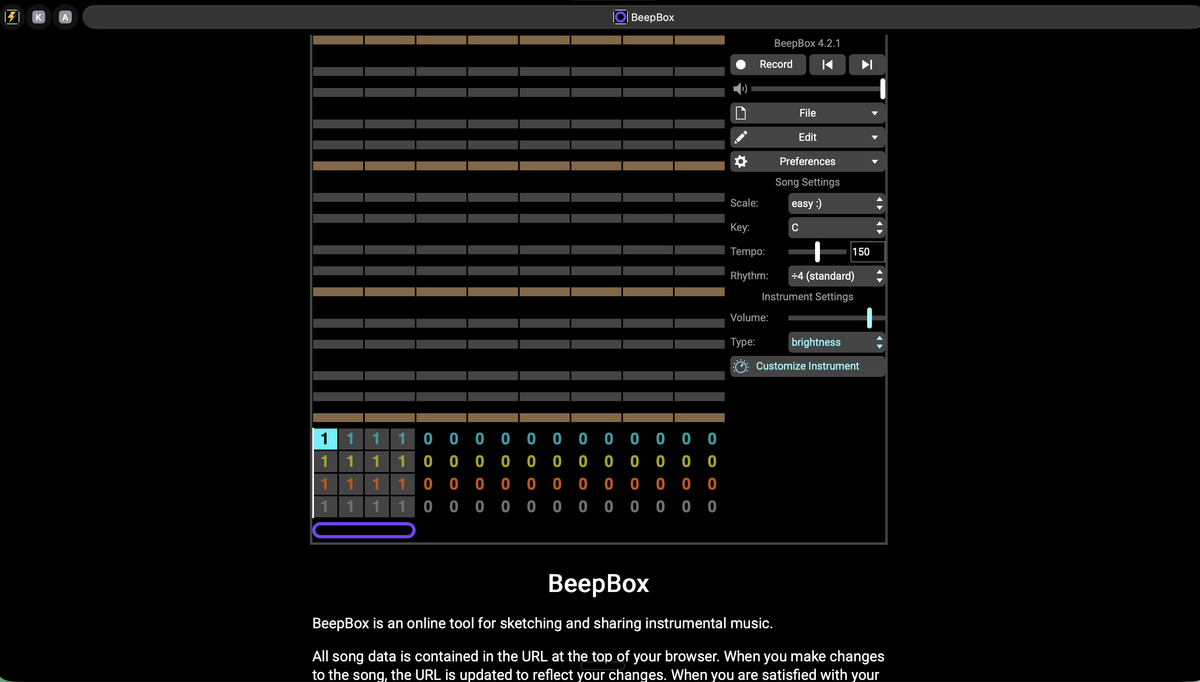Click the Customize Instrument button
This screenshot has height=682, width=1200.
click(x=807, y=366)
